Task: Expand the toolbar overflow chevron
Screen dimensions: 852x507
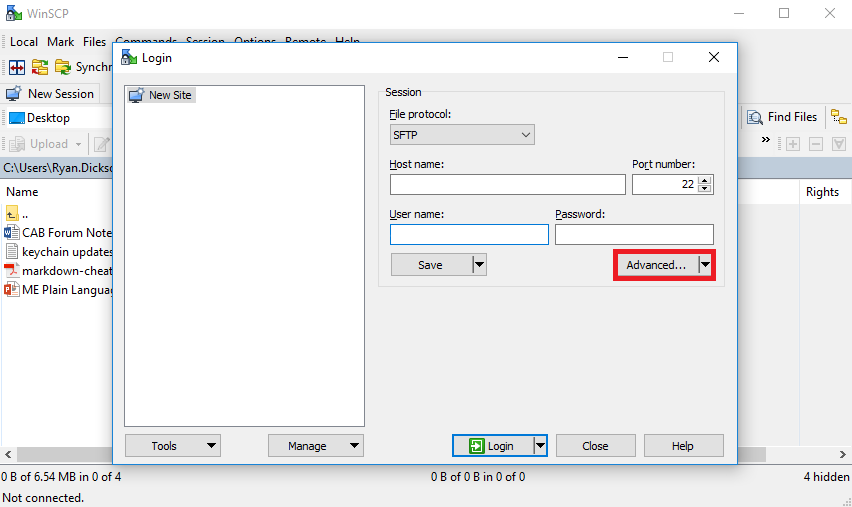Action: (x=766, y=140)
